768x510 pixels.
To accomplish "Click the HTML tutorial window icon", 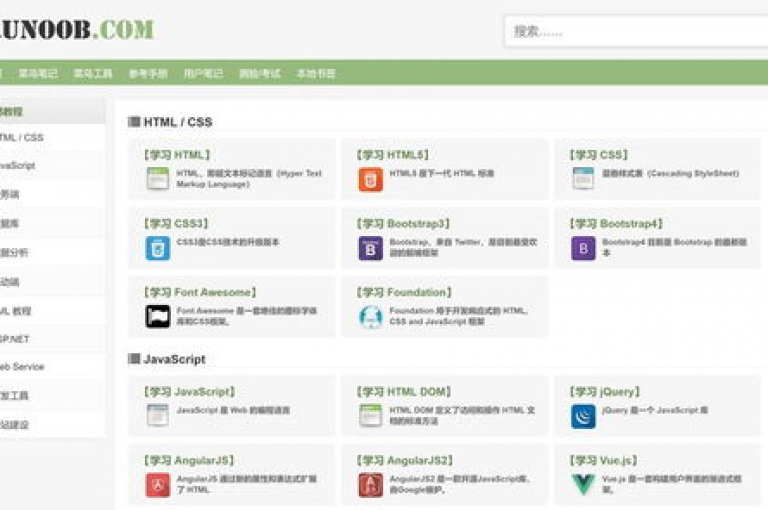I will coord(158,179).
